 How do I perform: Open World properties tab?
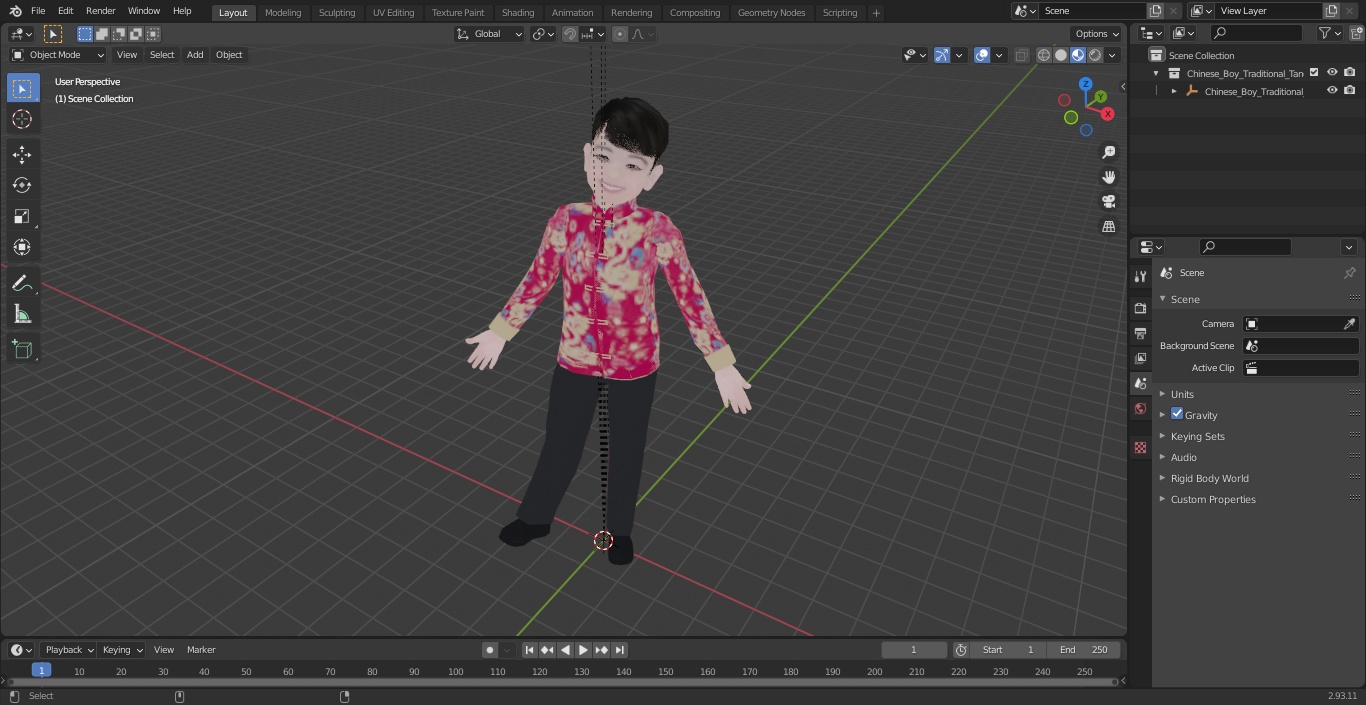[x=1140, y=408]
